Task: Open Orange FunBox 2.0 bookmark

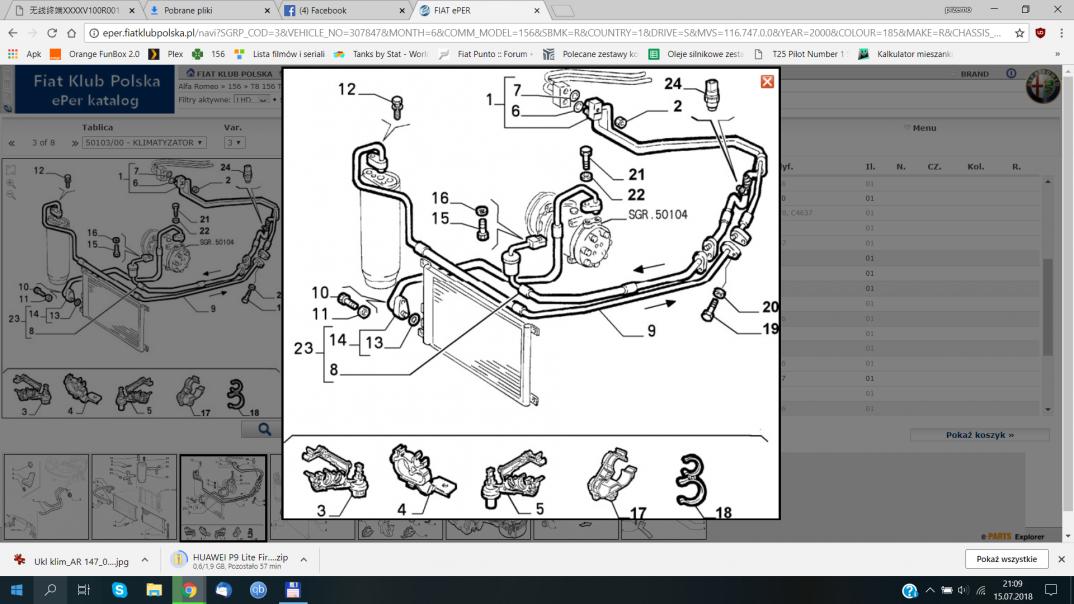Action: coord(95,53)
